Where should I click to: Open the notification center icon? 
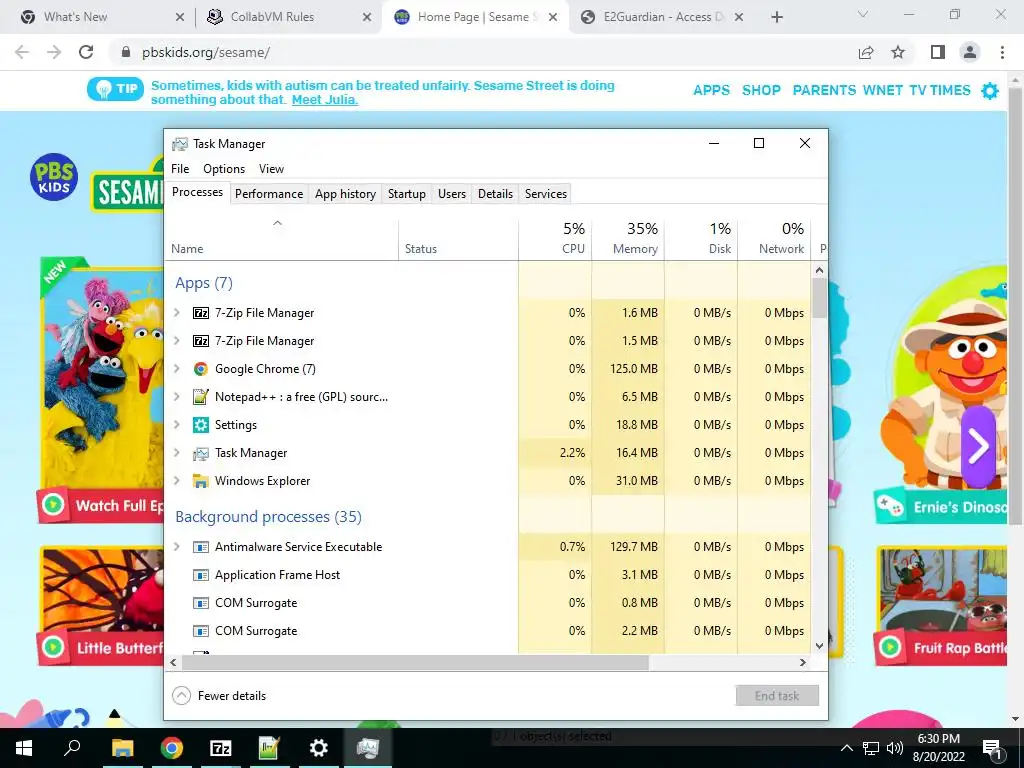point(992,748)
